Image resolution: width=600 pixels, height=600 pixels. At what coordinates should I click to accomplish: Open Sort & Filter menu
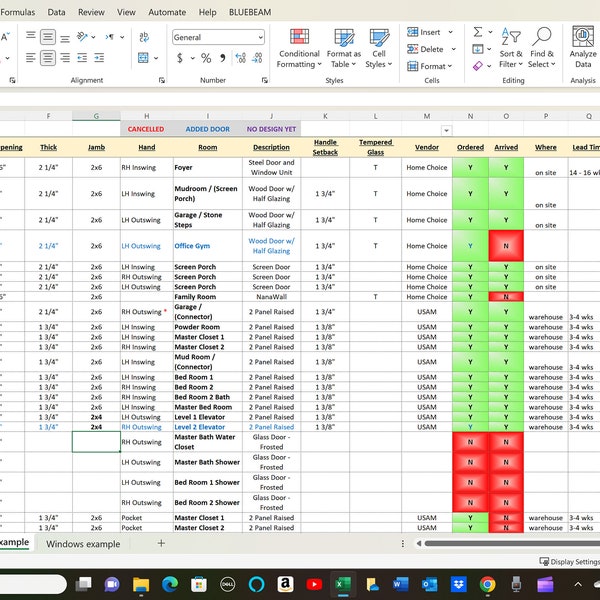pos(511,48)
